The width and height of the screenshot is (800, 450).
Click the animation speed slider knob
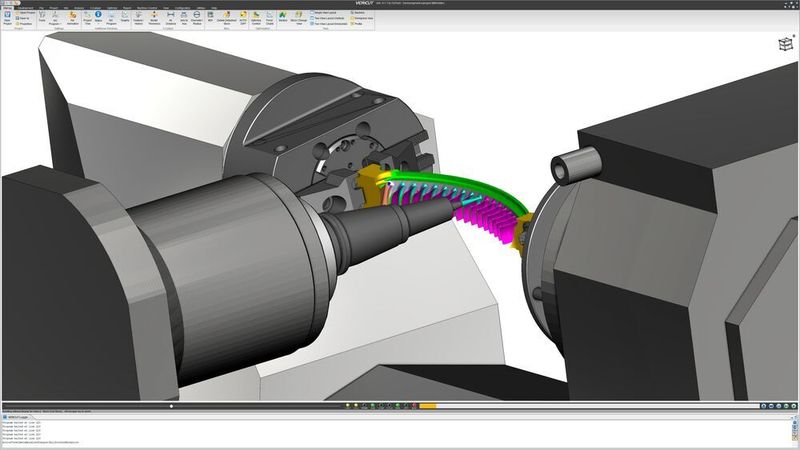click(171, 406)
